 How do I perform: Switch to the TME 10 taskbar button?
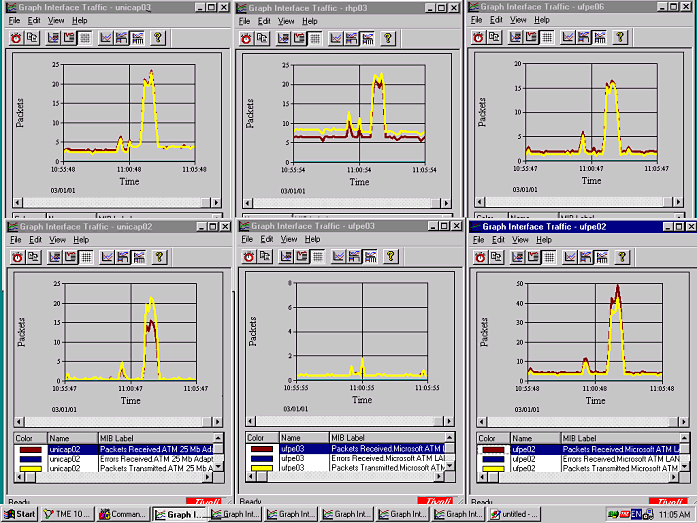coord(72,514)
